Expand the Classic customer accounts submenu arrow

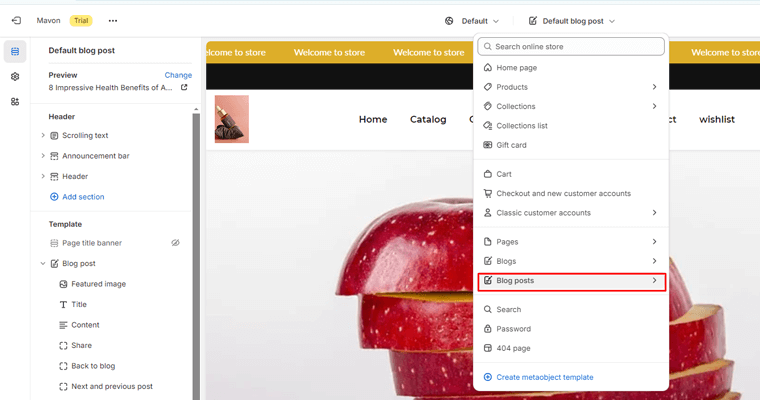[x=654, y=213]
